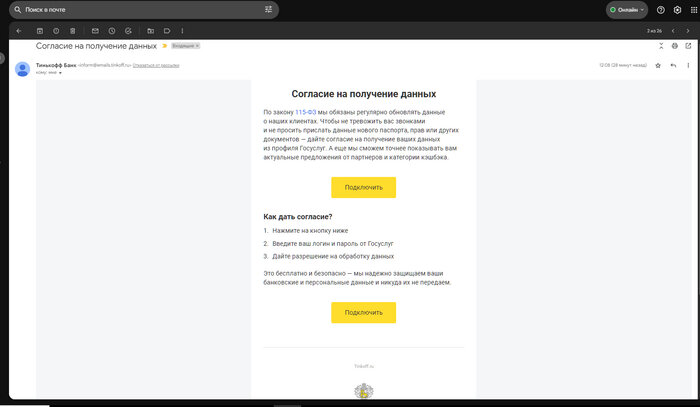Click the sender avatar

click(22, 69)
